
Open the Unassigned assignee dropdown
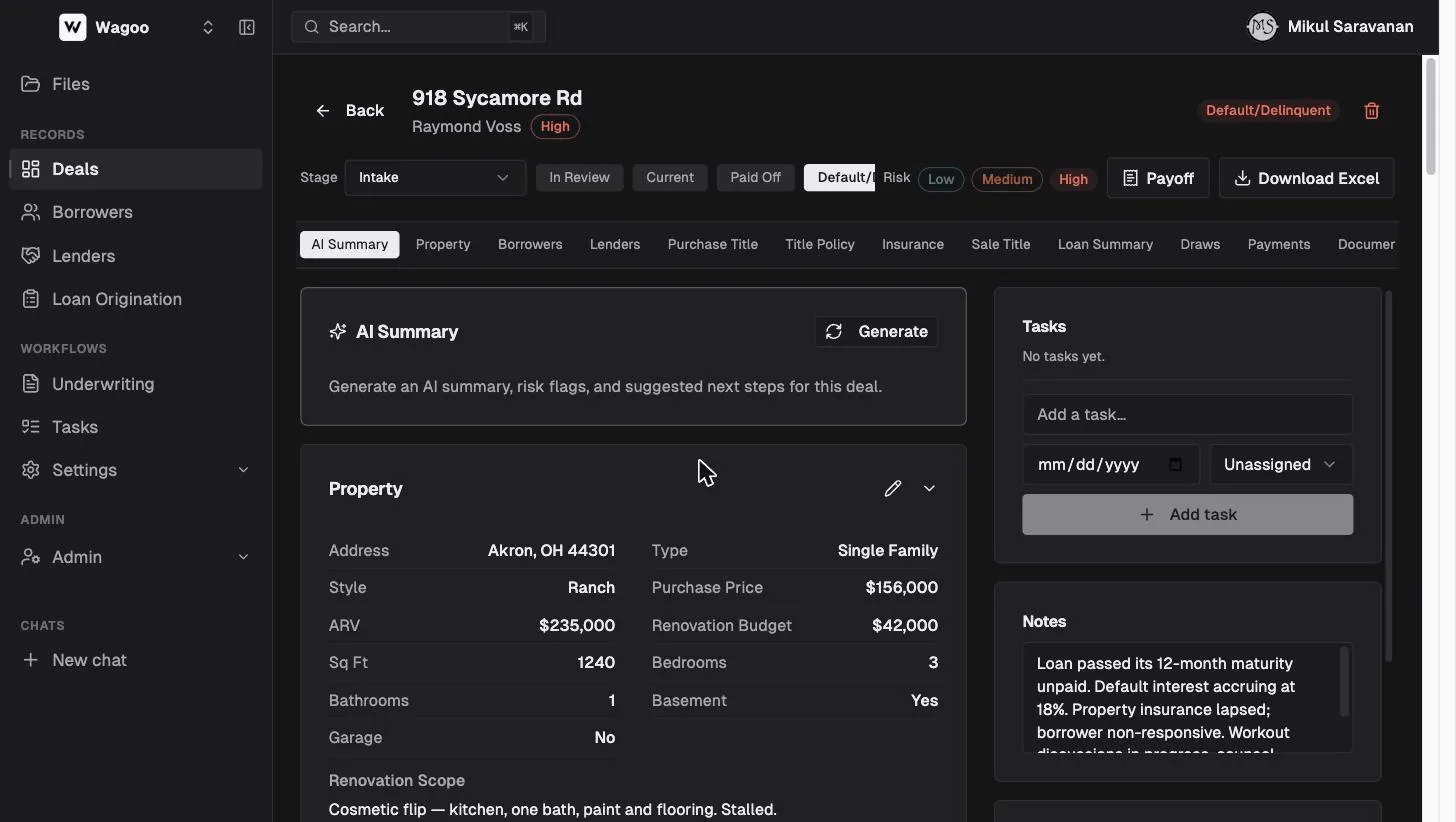[1281, 465]
